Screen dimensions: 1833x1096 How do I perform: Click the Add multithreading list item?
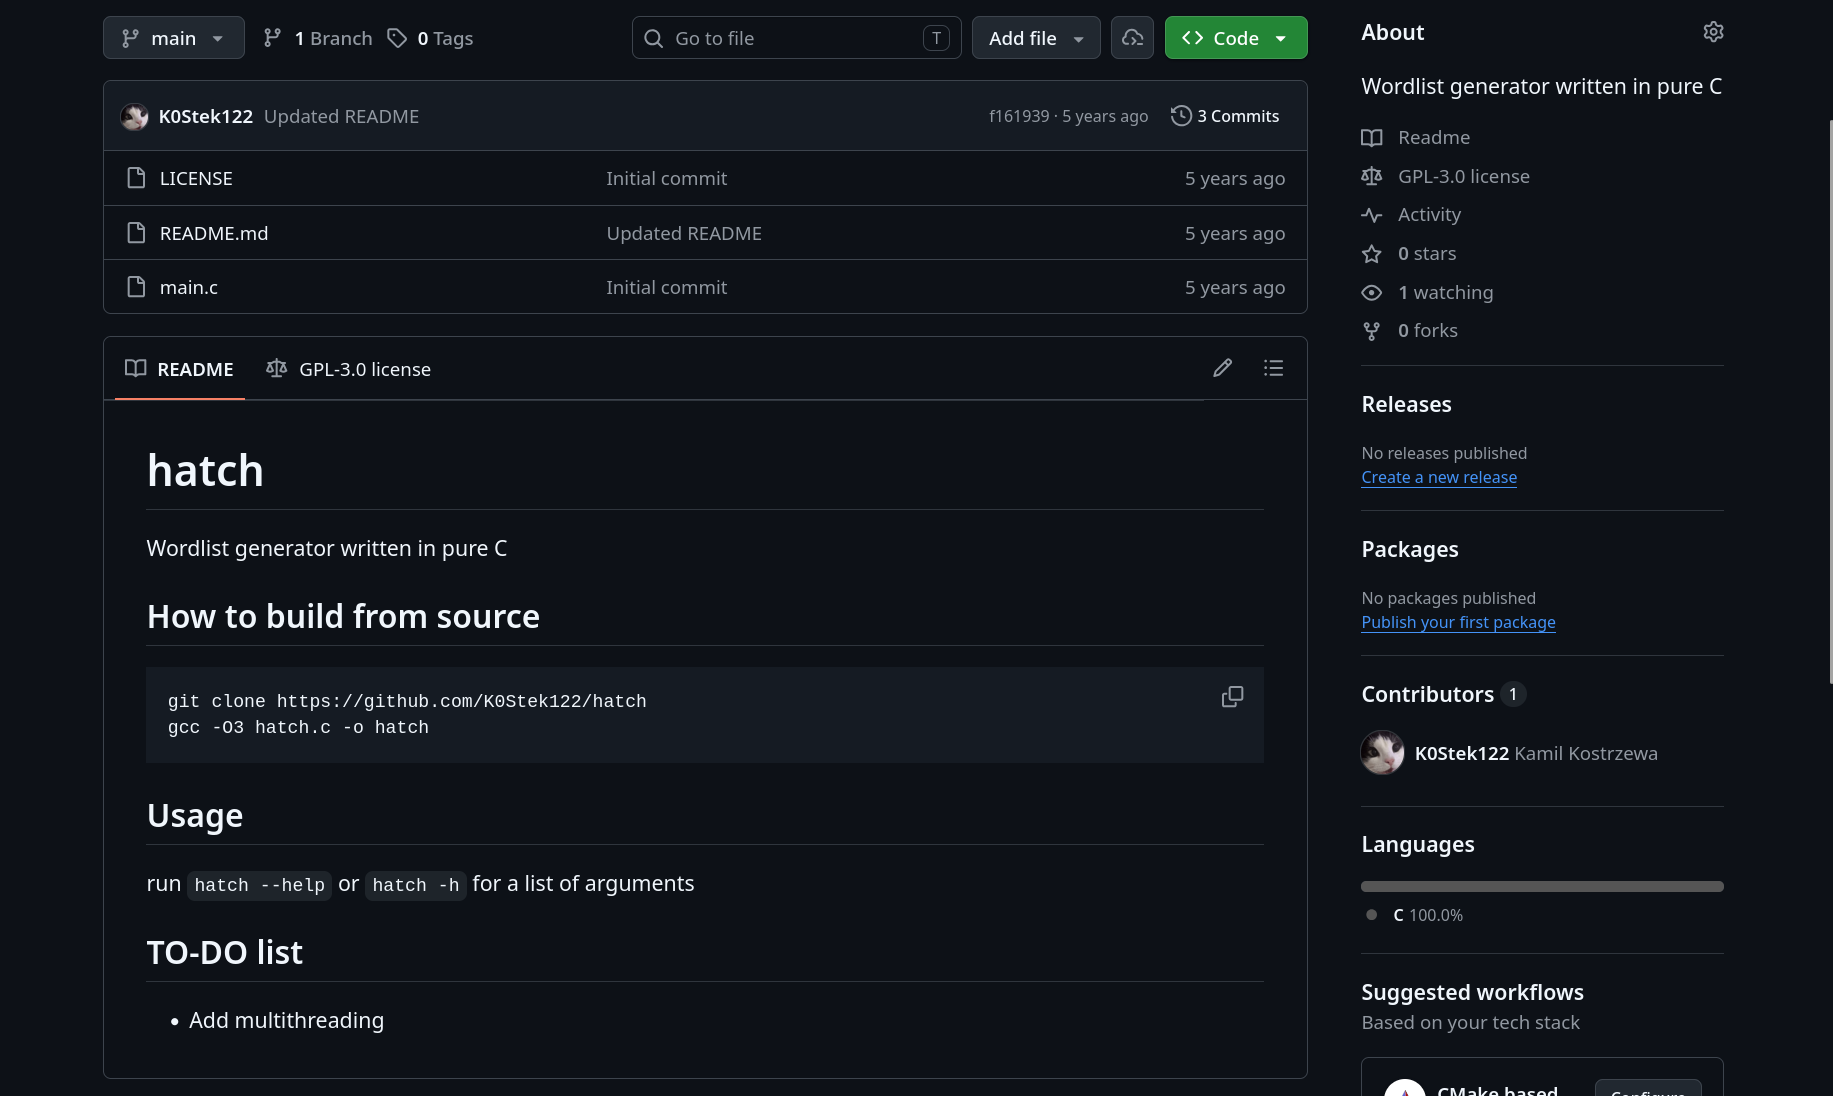coord(286,1020)
